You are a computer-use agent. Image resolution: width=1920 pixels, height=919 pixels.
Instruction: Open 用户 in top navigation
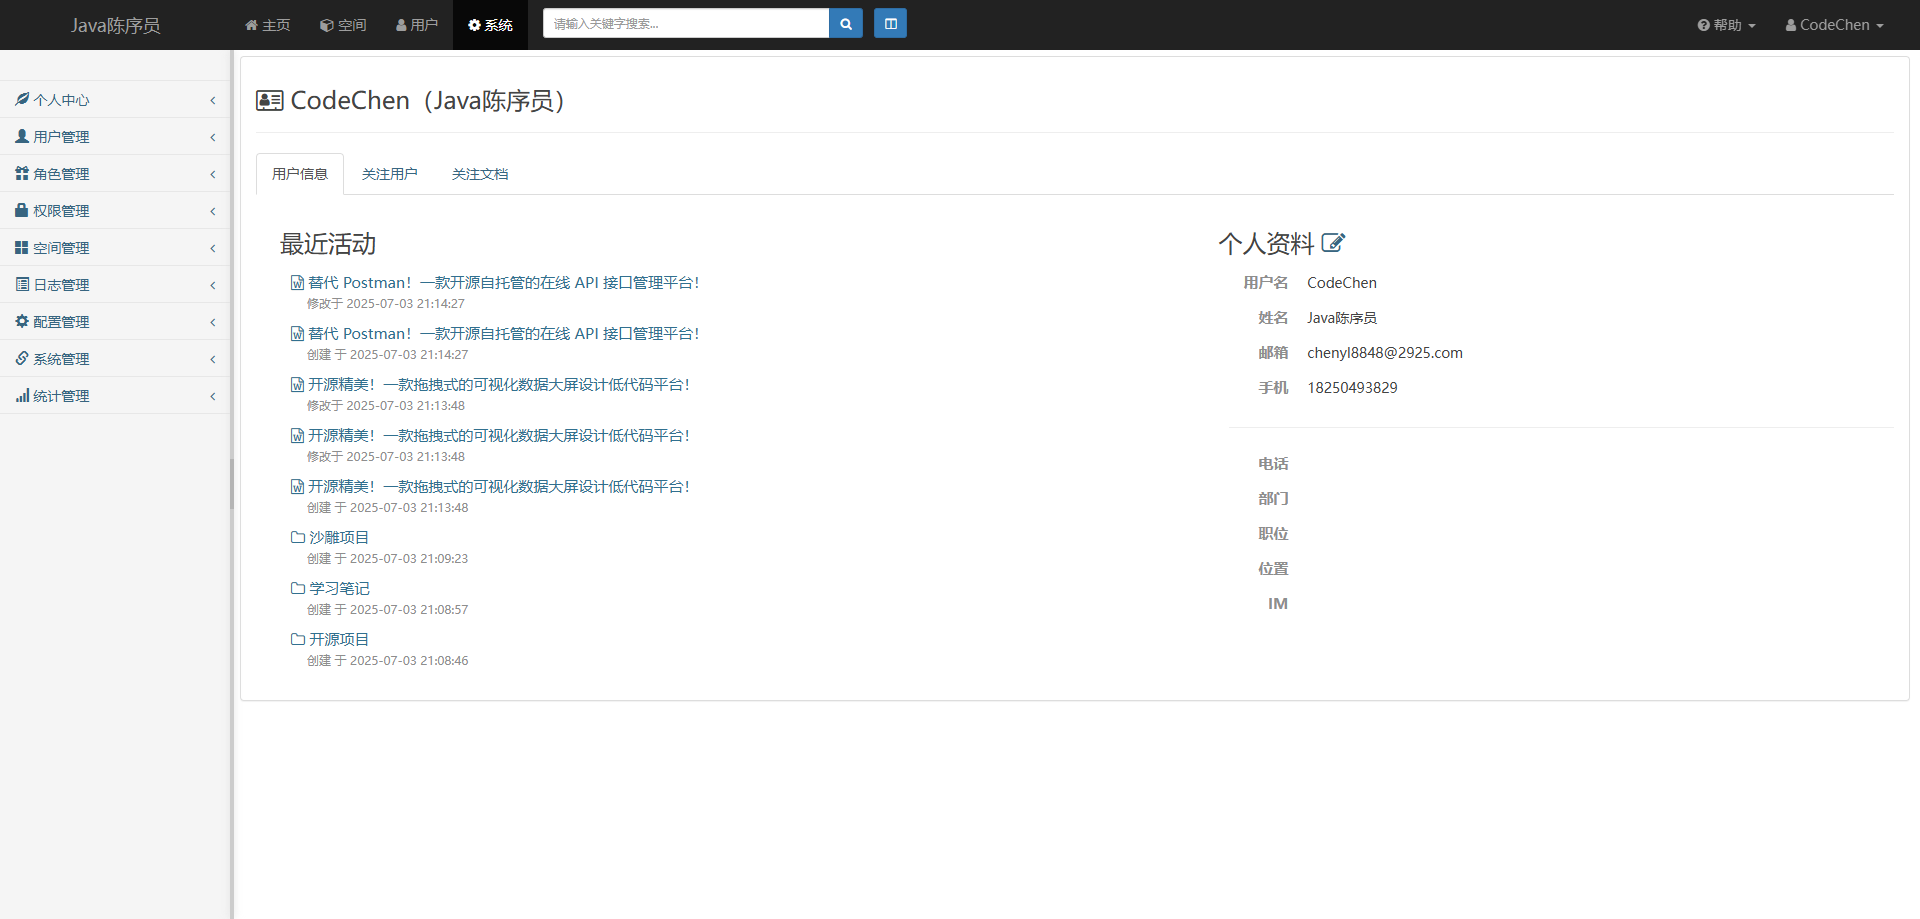(x=417, y=25)
